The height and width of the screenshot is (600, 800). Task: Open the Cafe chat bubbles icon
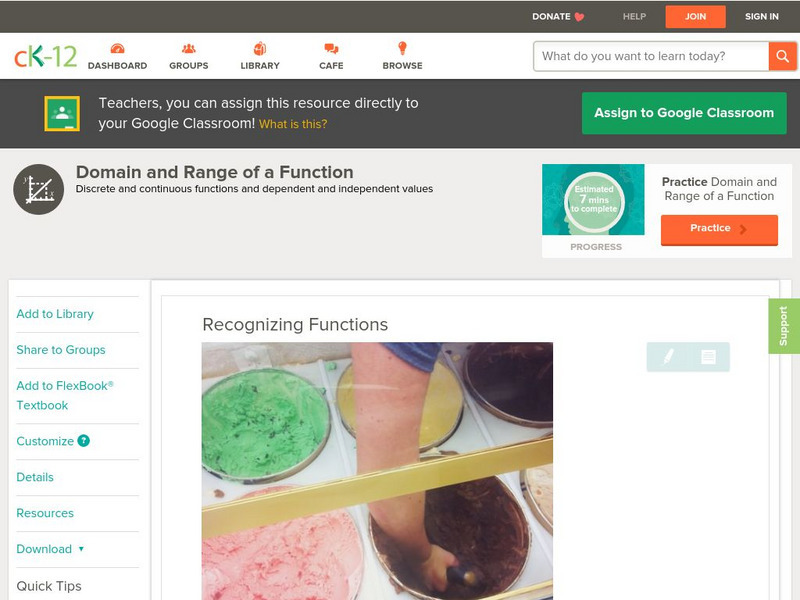[331, 49]
